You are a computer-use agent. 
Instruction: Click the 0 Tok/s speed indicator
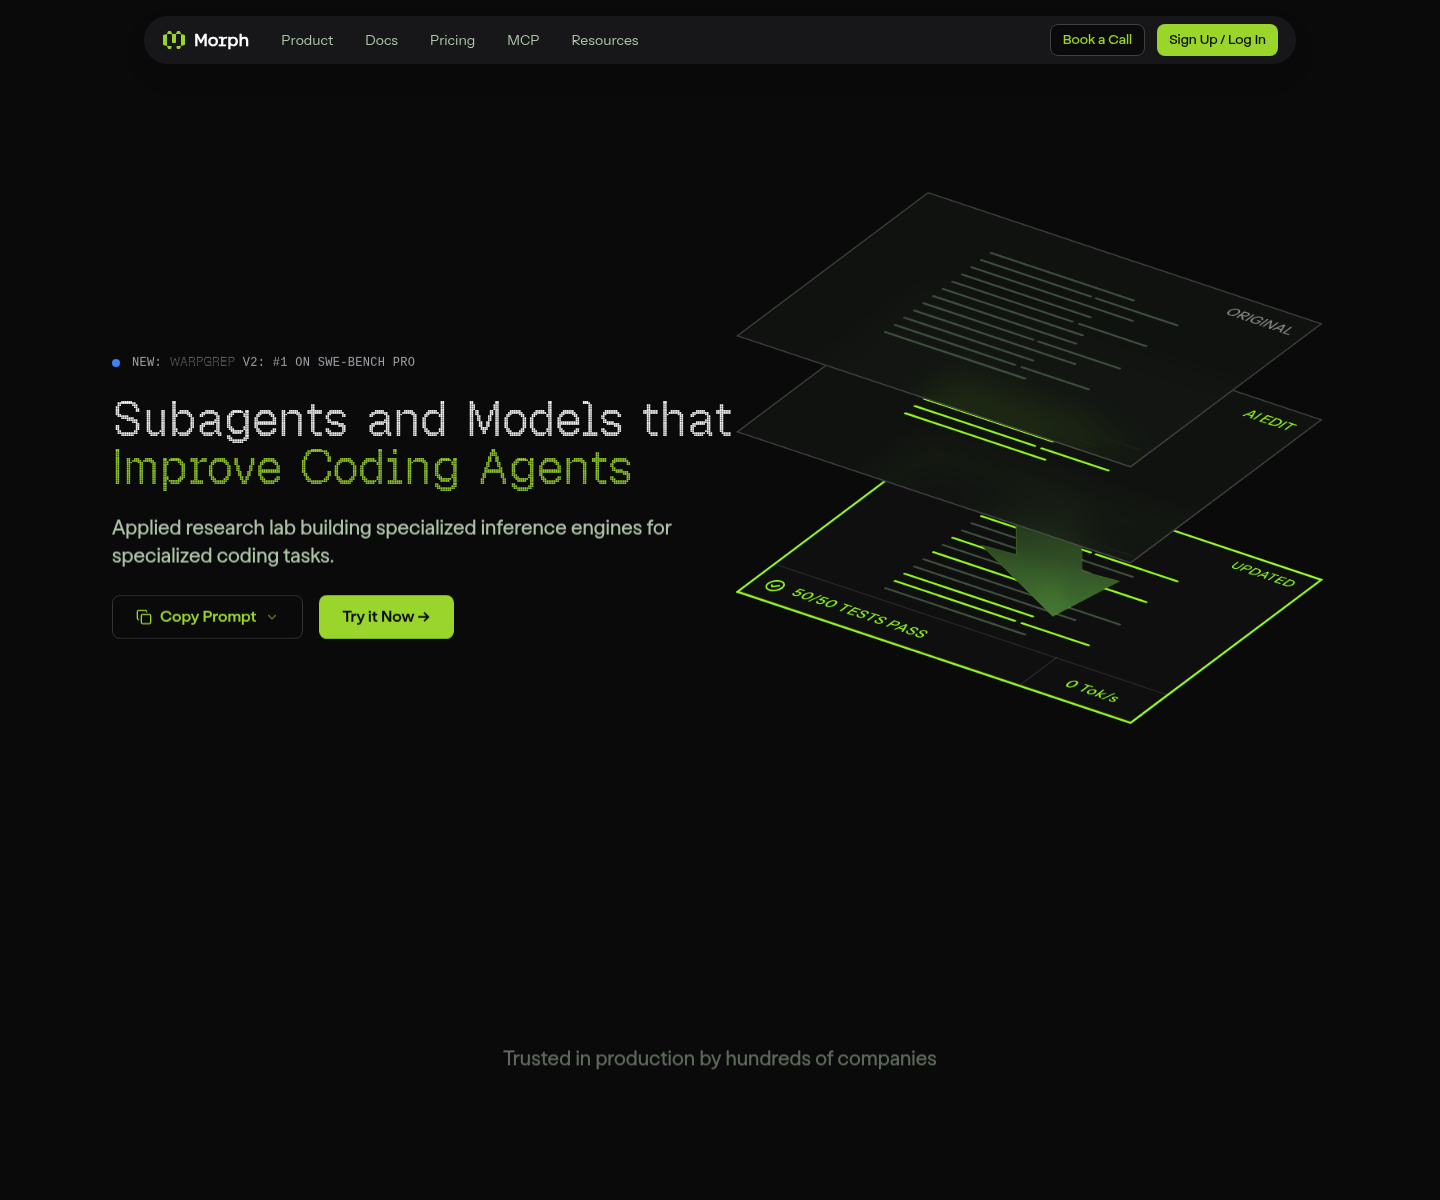click(1091, 690)
